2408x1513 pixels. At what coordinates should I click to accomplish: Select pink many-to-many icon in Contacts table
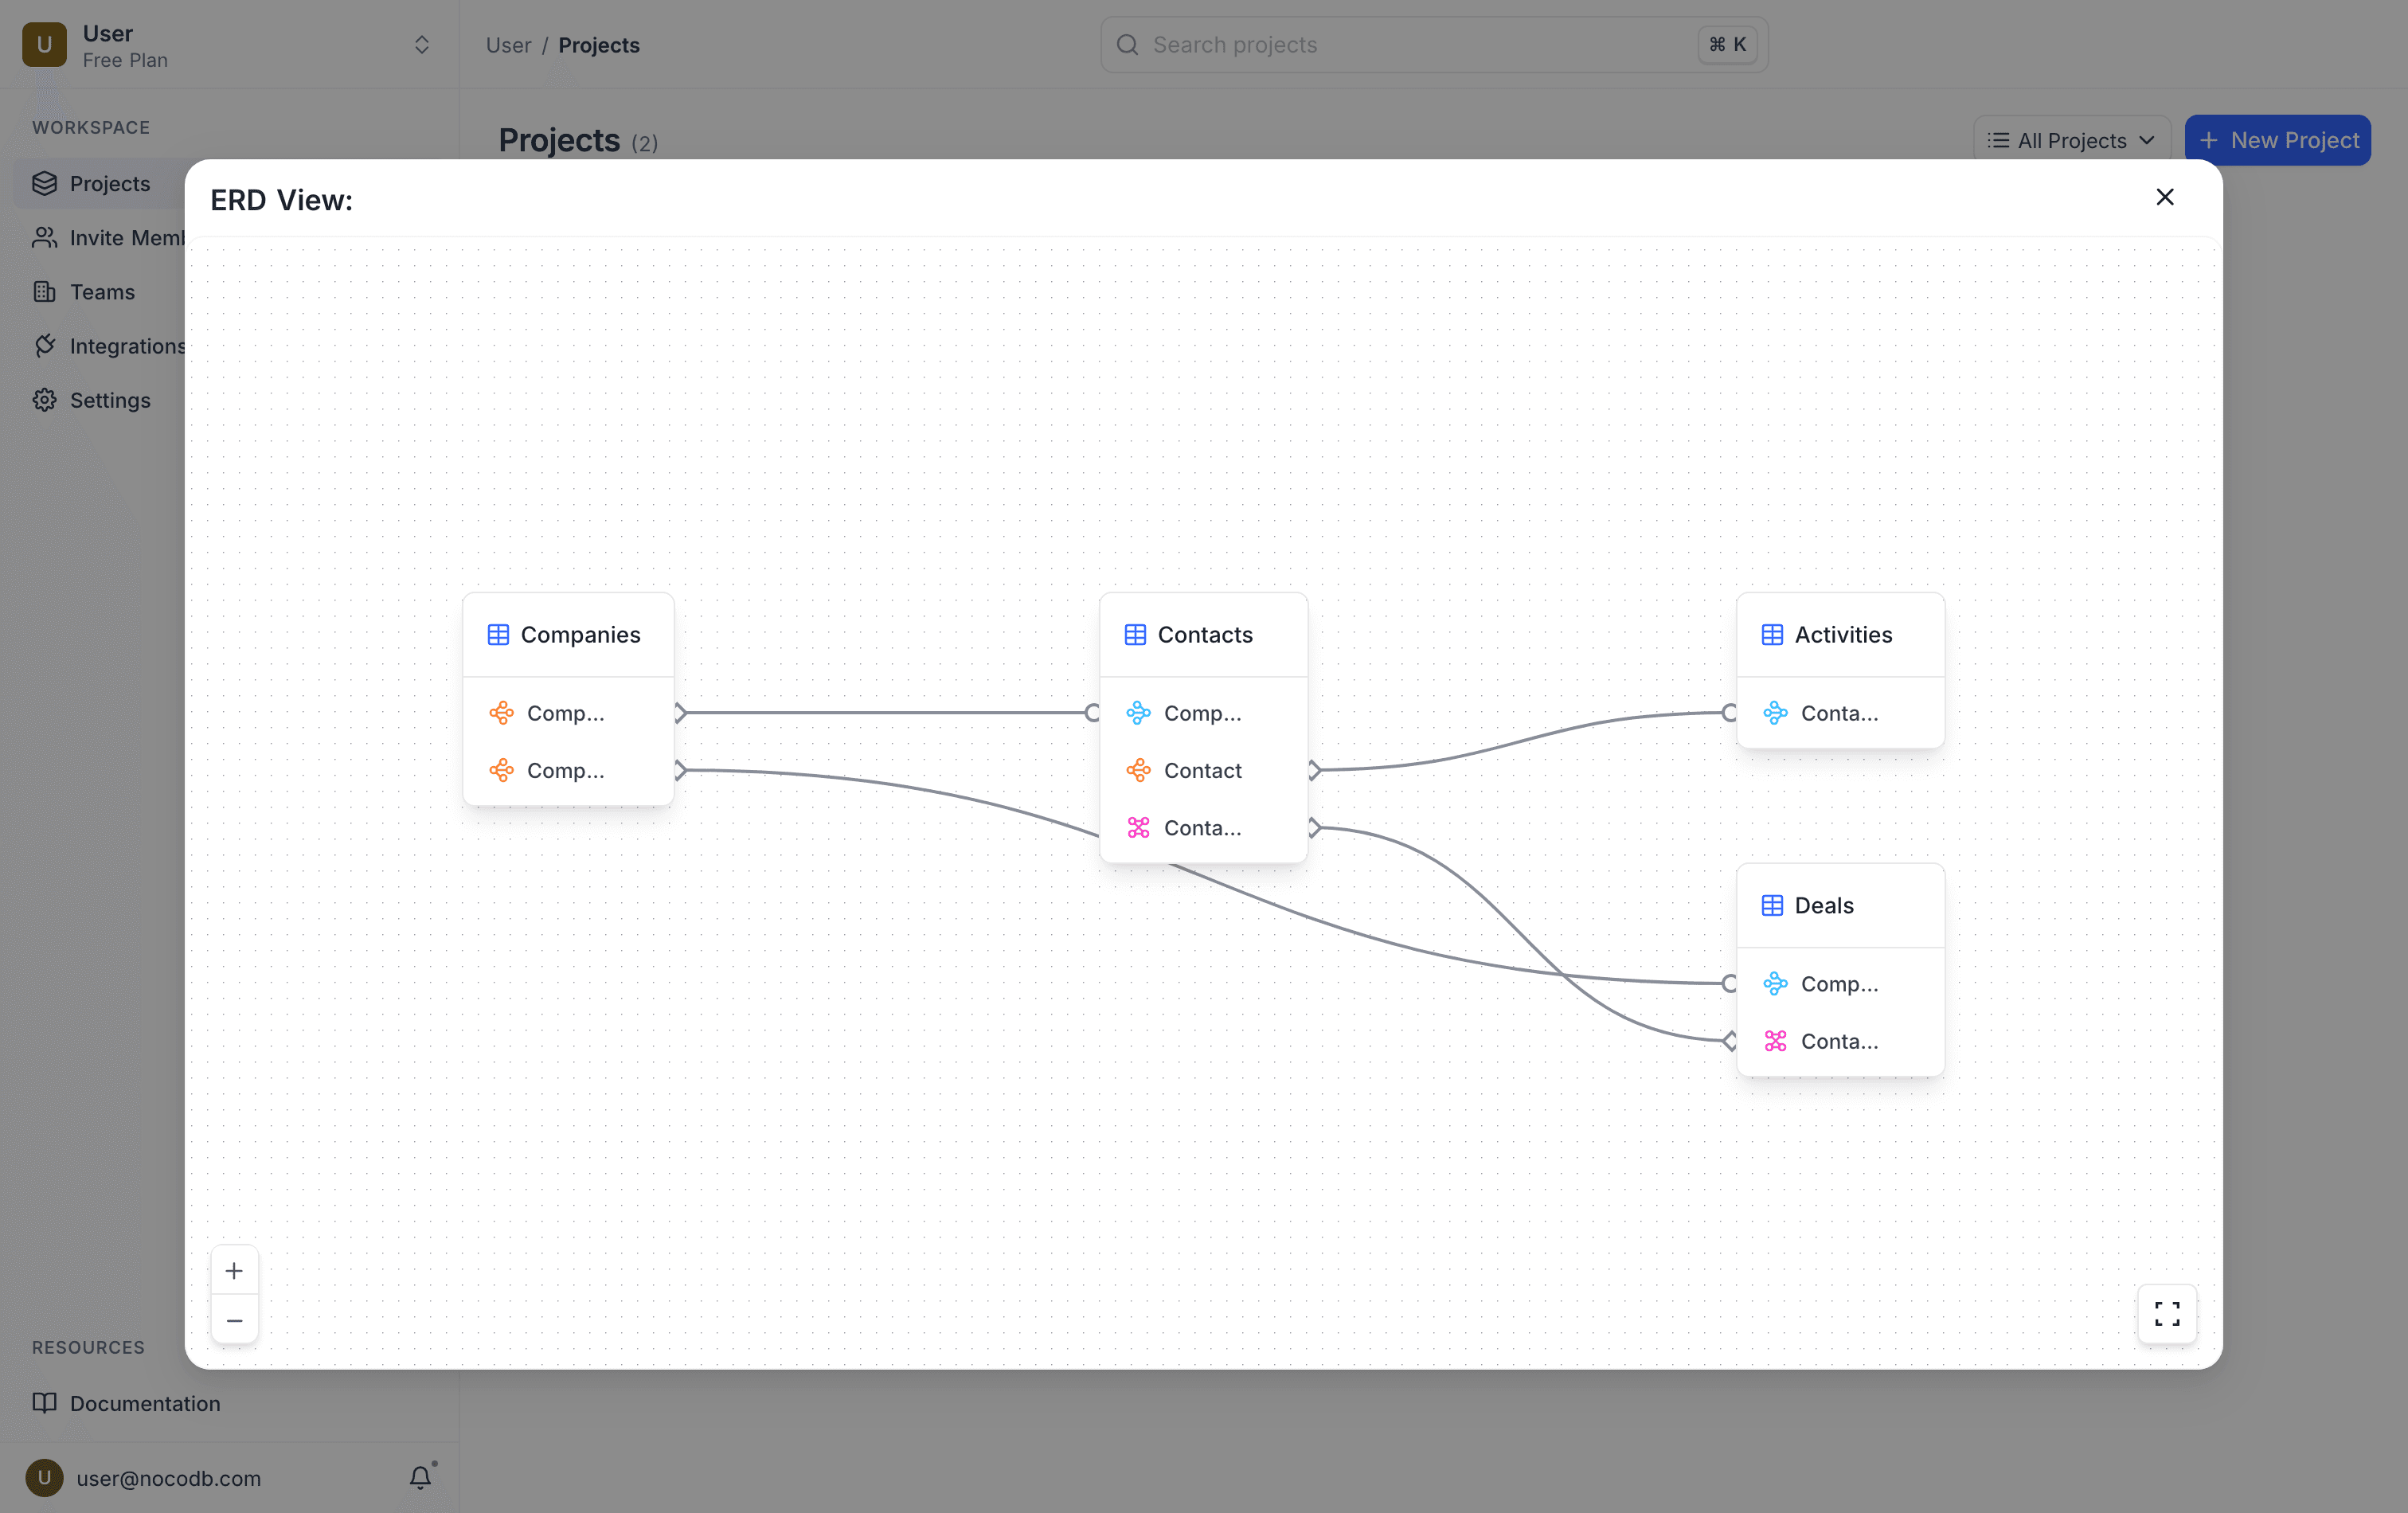pyautogui.click(x=1138, y=827)
